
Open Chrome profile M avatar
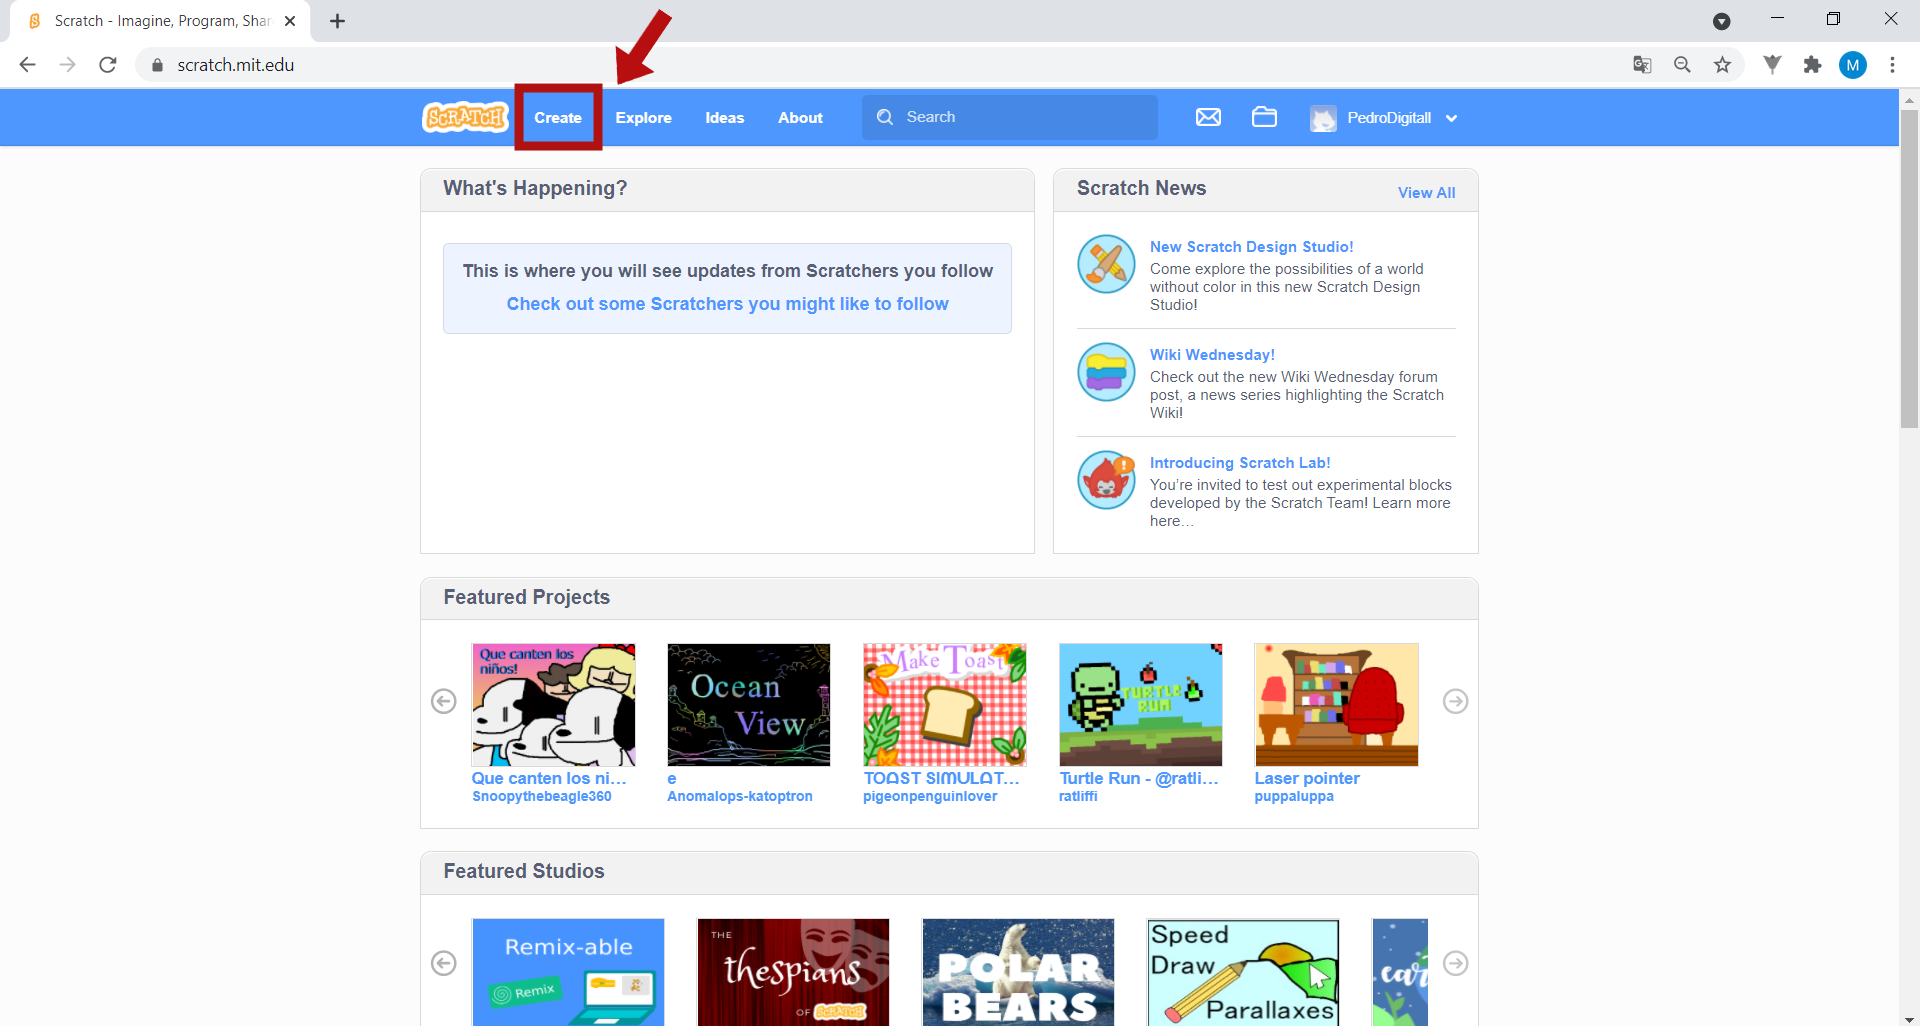click(x=1853, y=65)
